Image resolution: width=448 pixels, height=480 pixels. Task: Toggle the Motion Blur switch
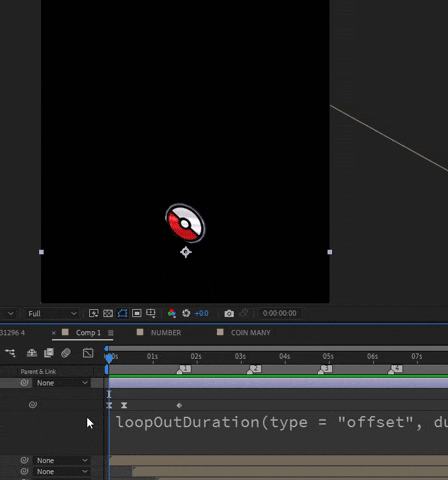(66, 353)
